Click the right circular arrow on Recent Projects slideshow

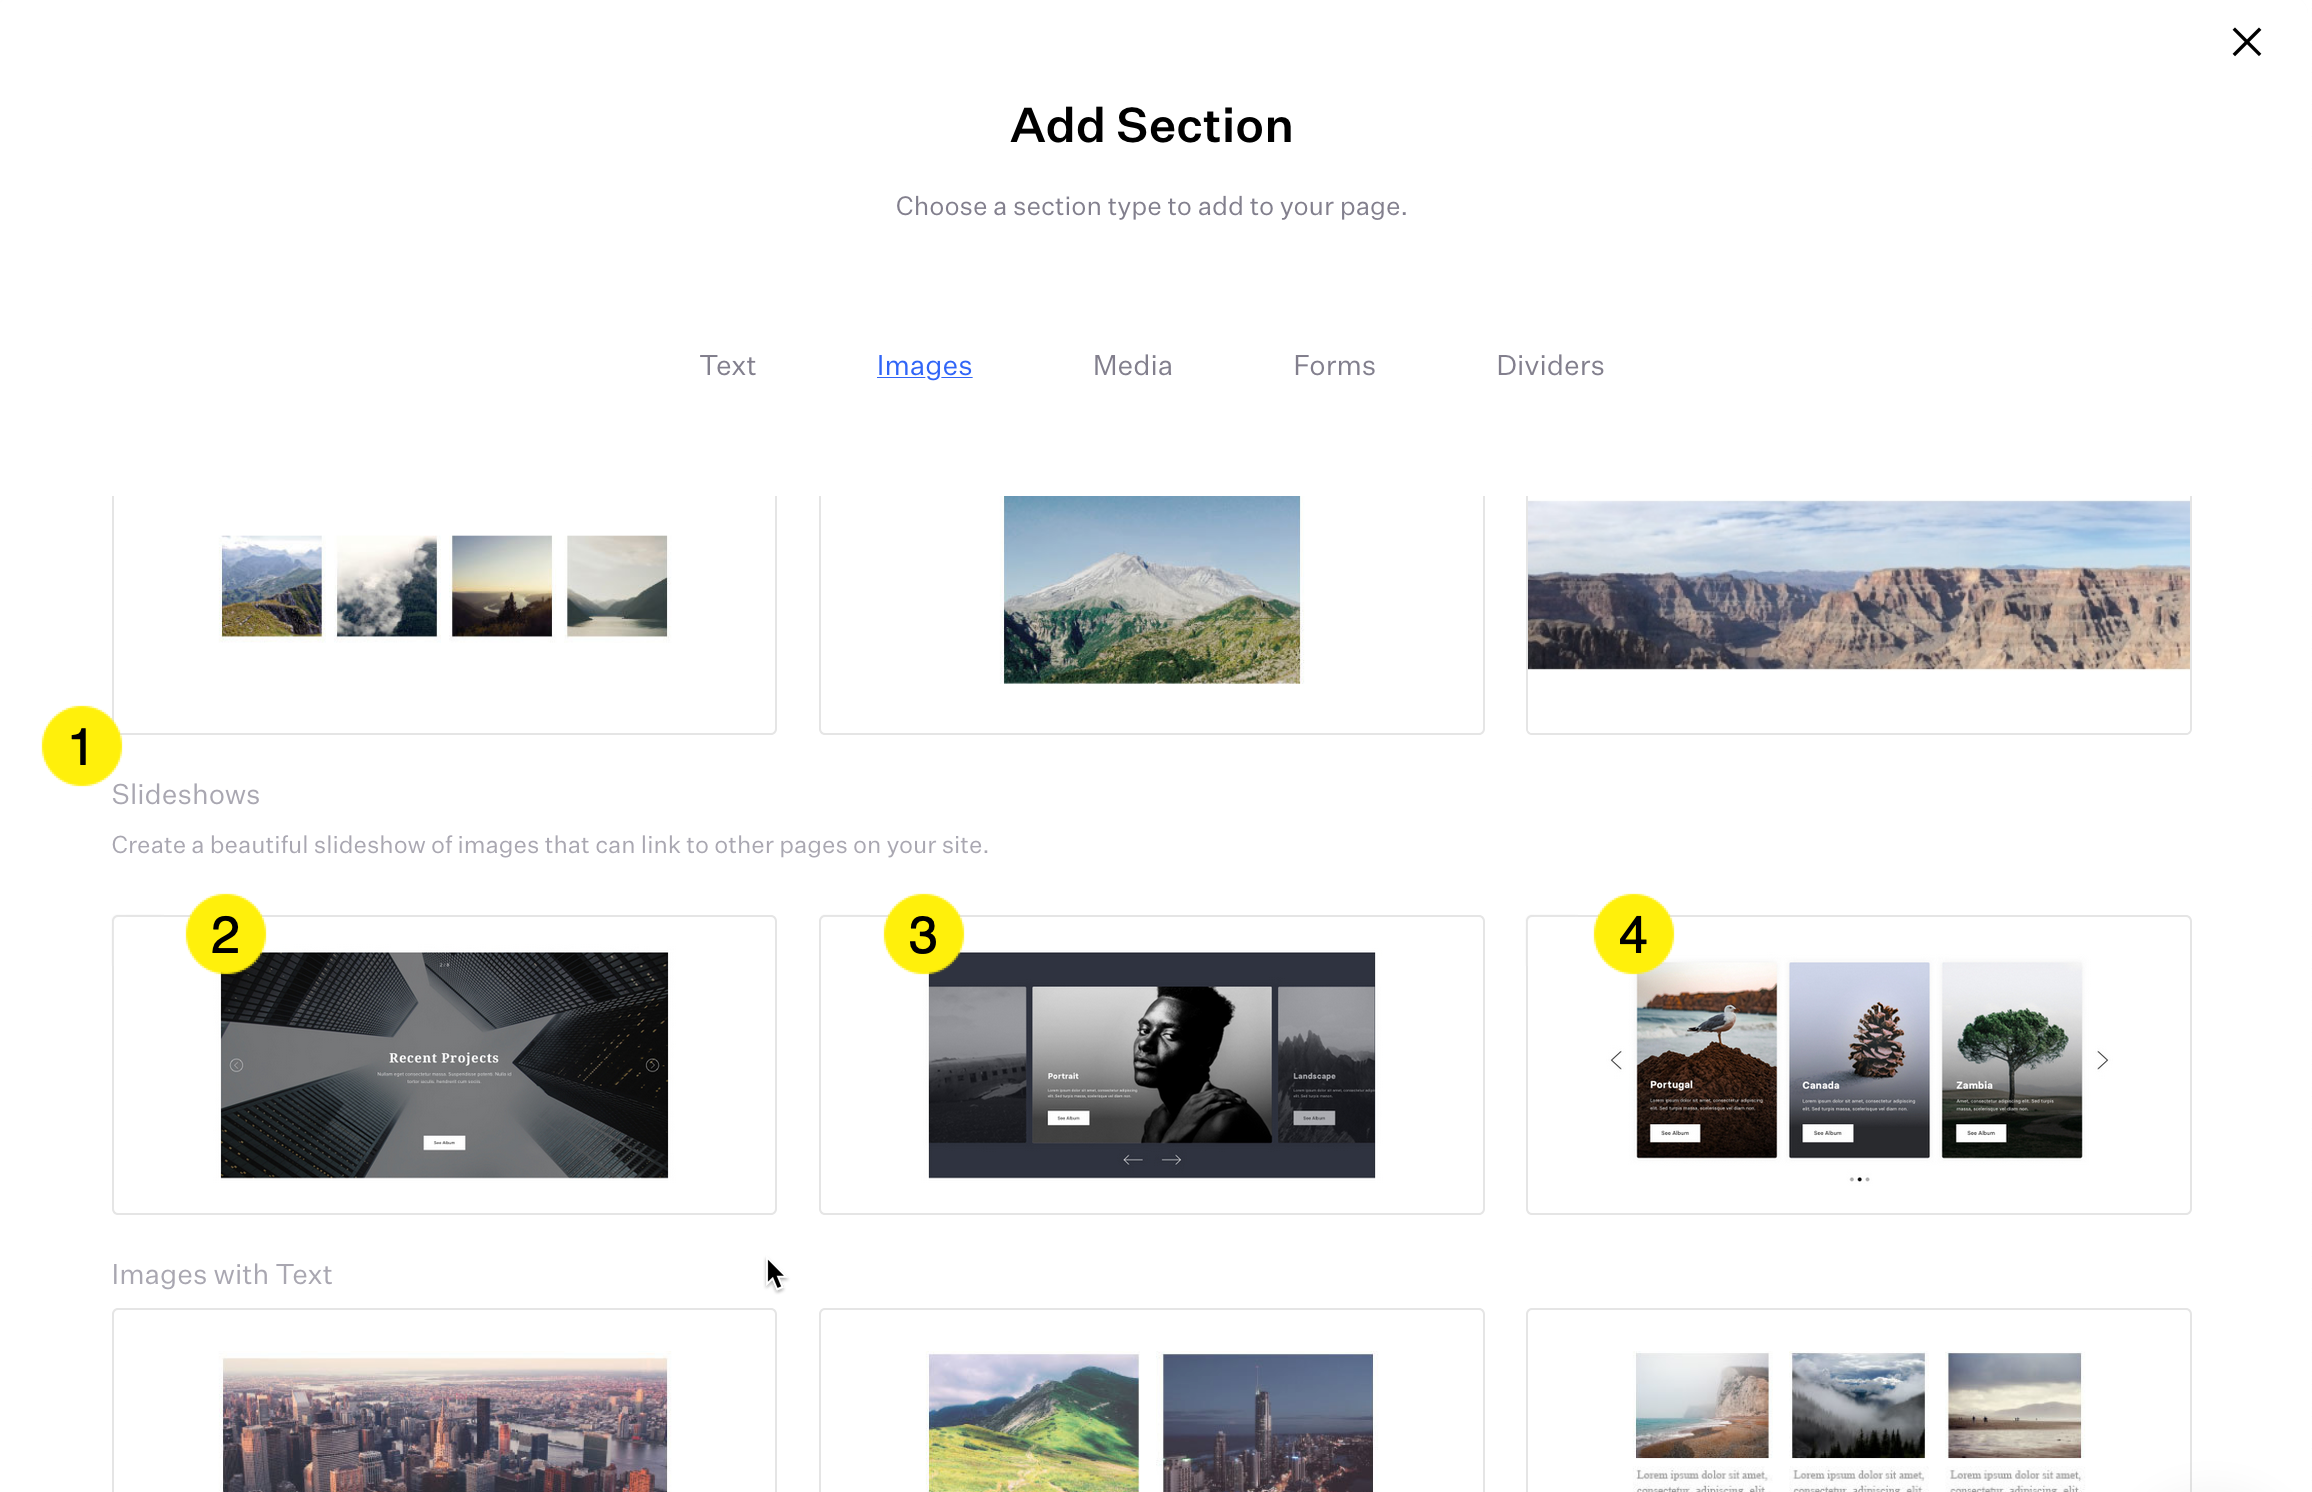654,1065
